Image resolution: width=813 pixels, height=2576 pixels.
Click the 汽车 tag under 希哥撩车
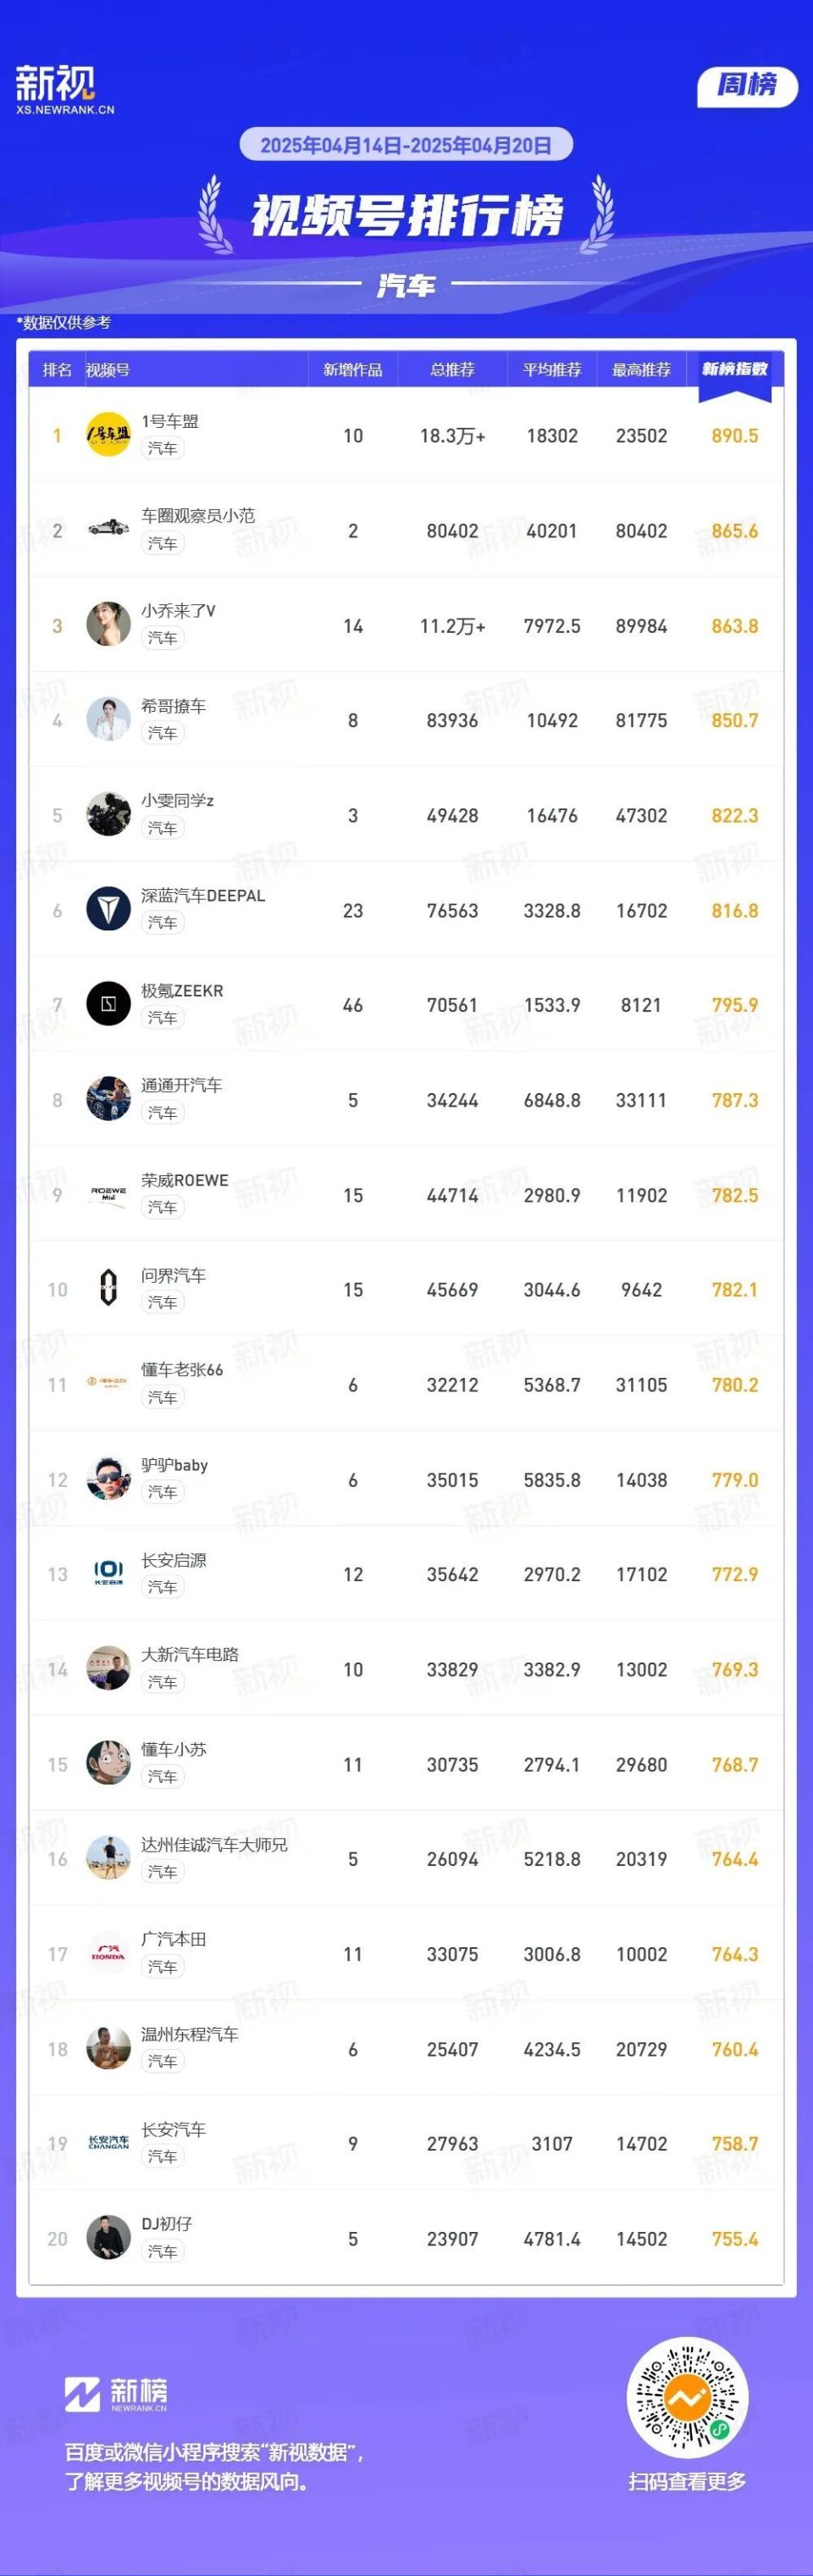pyautogui.click(x=162, y=733)
